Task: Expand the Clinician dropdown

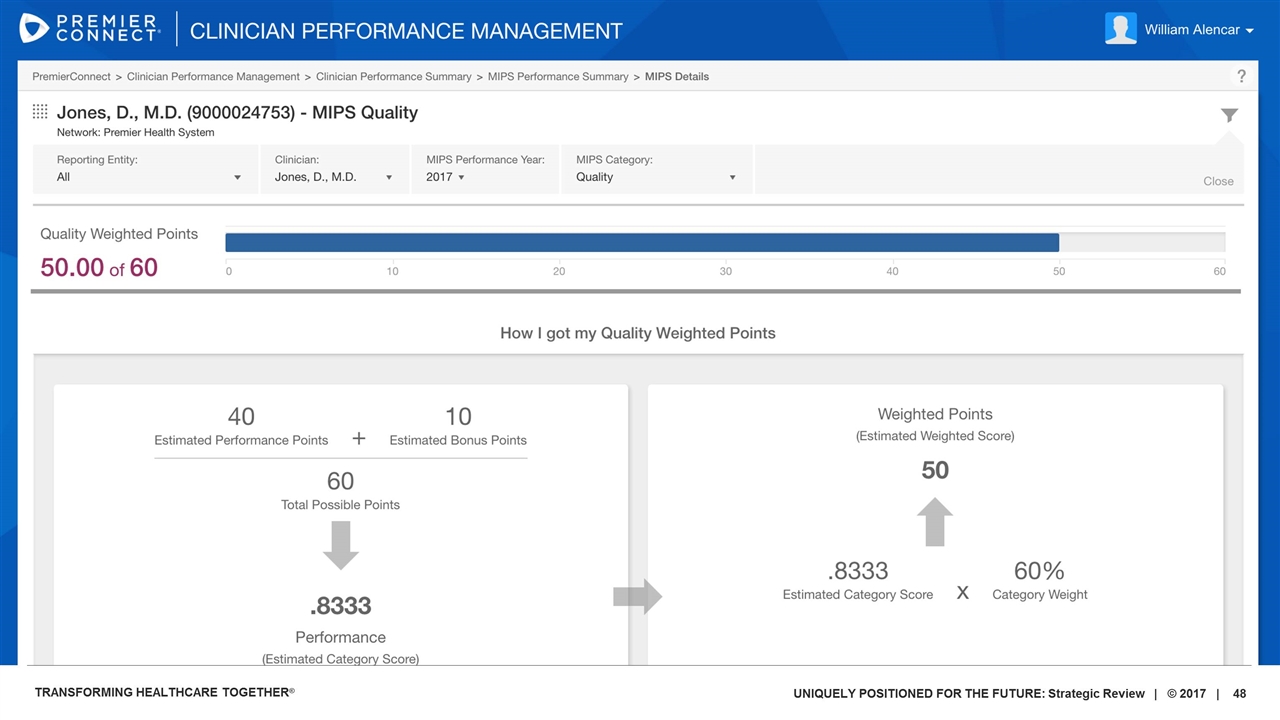Action: 334,169
